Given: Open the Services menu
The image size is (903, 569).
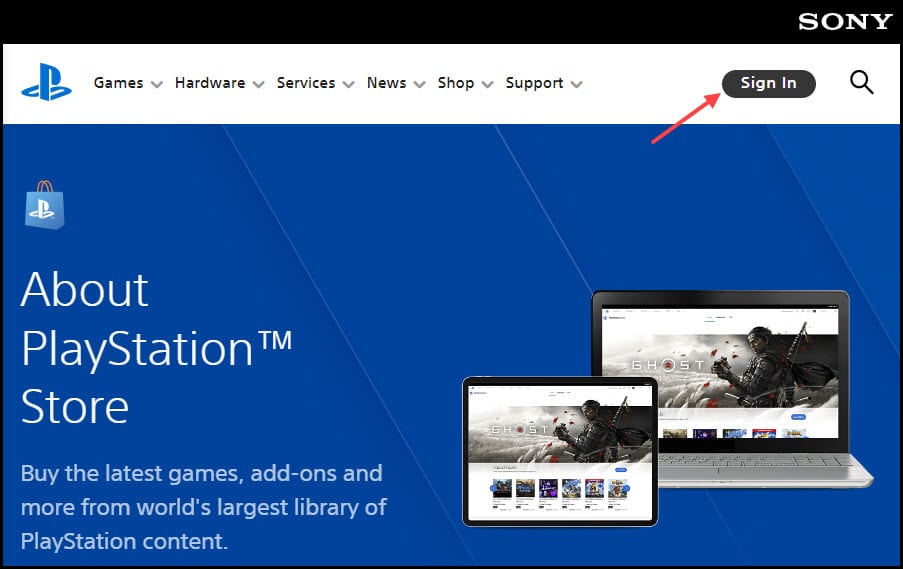Looking at the screenshot, I should [x=306, y=83].
